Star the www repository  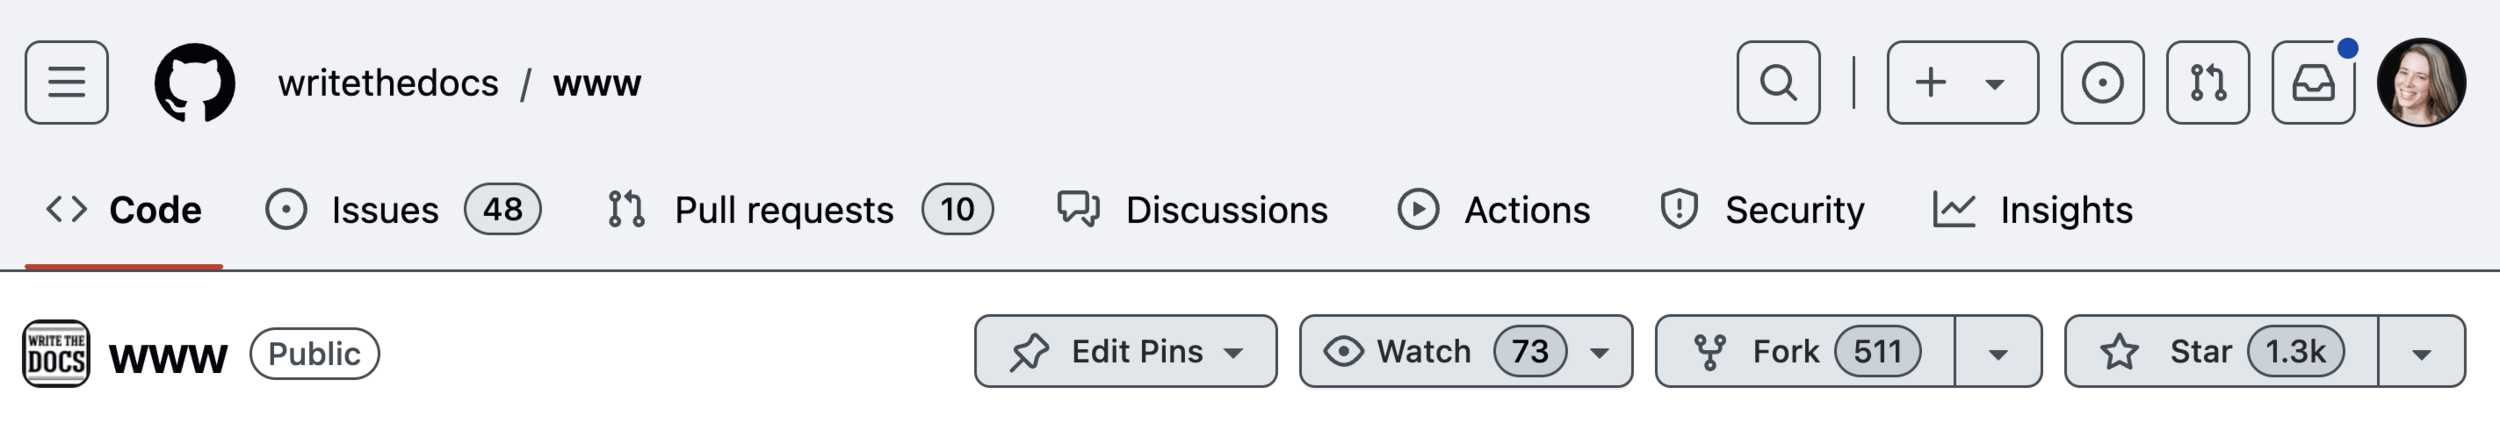pyautogui.click(x=2221, y=351)
